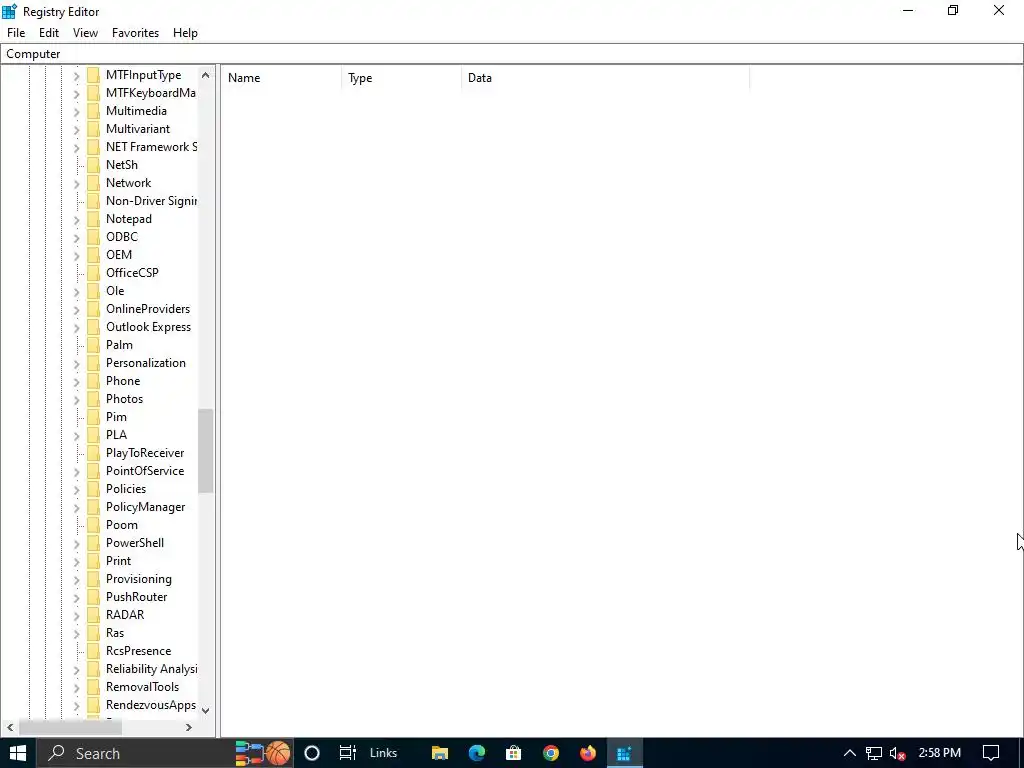Select the Poom folder icon

coord(94,525)
